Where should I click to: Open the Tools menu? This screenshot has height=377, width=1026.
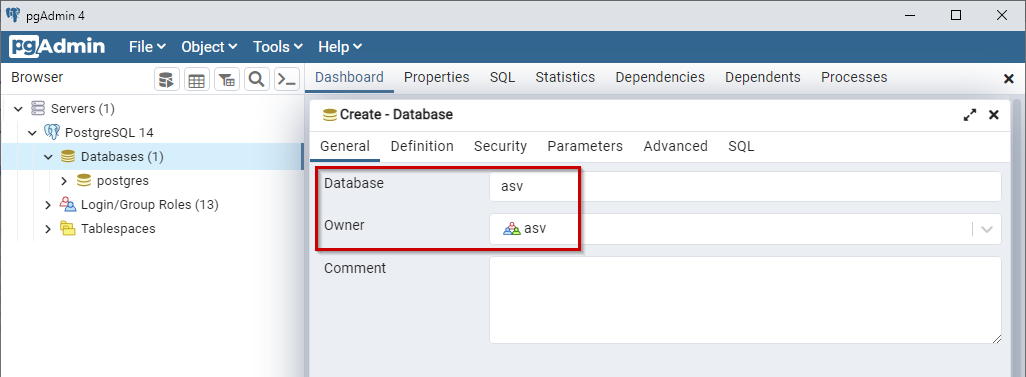click(277, 47)
